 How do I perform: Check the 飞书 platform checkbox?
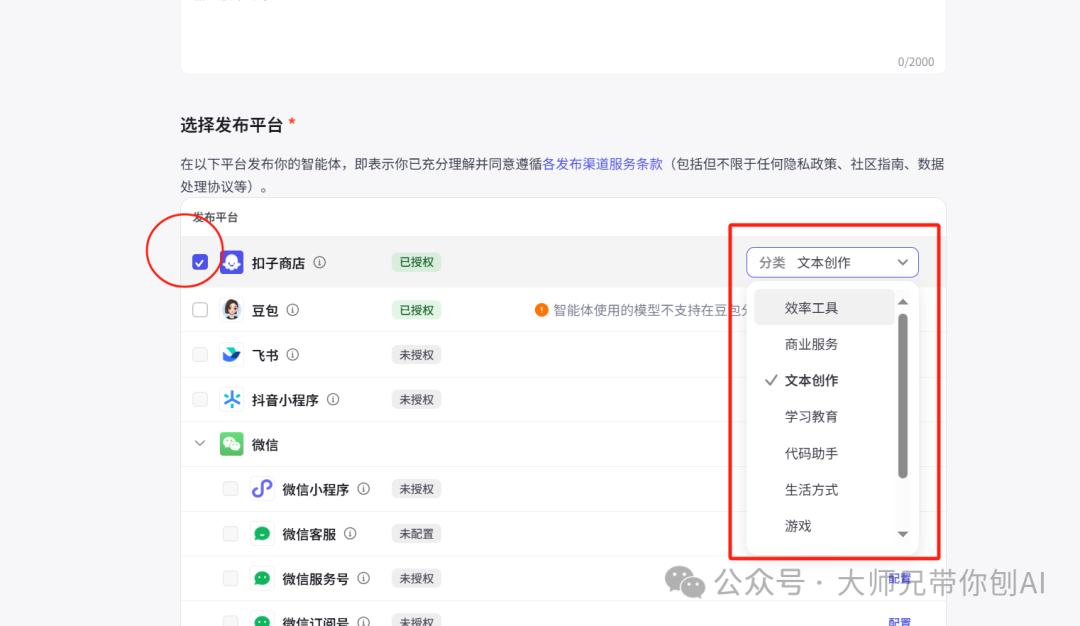point(200,355)
